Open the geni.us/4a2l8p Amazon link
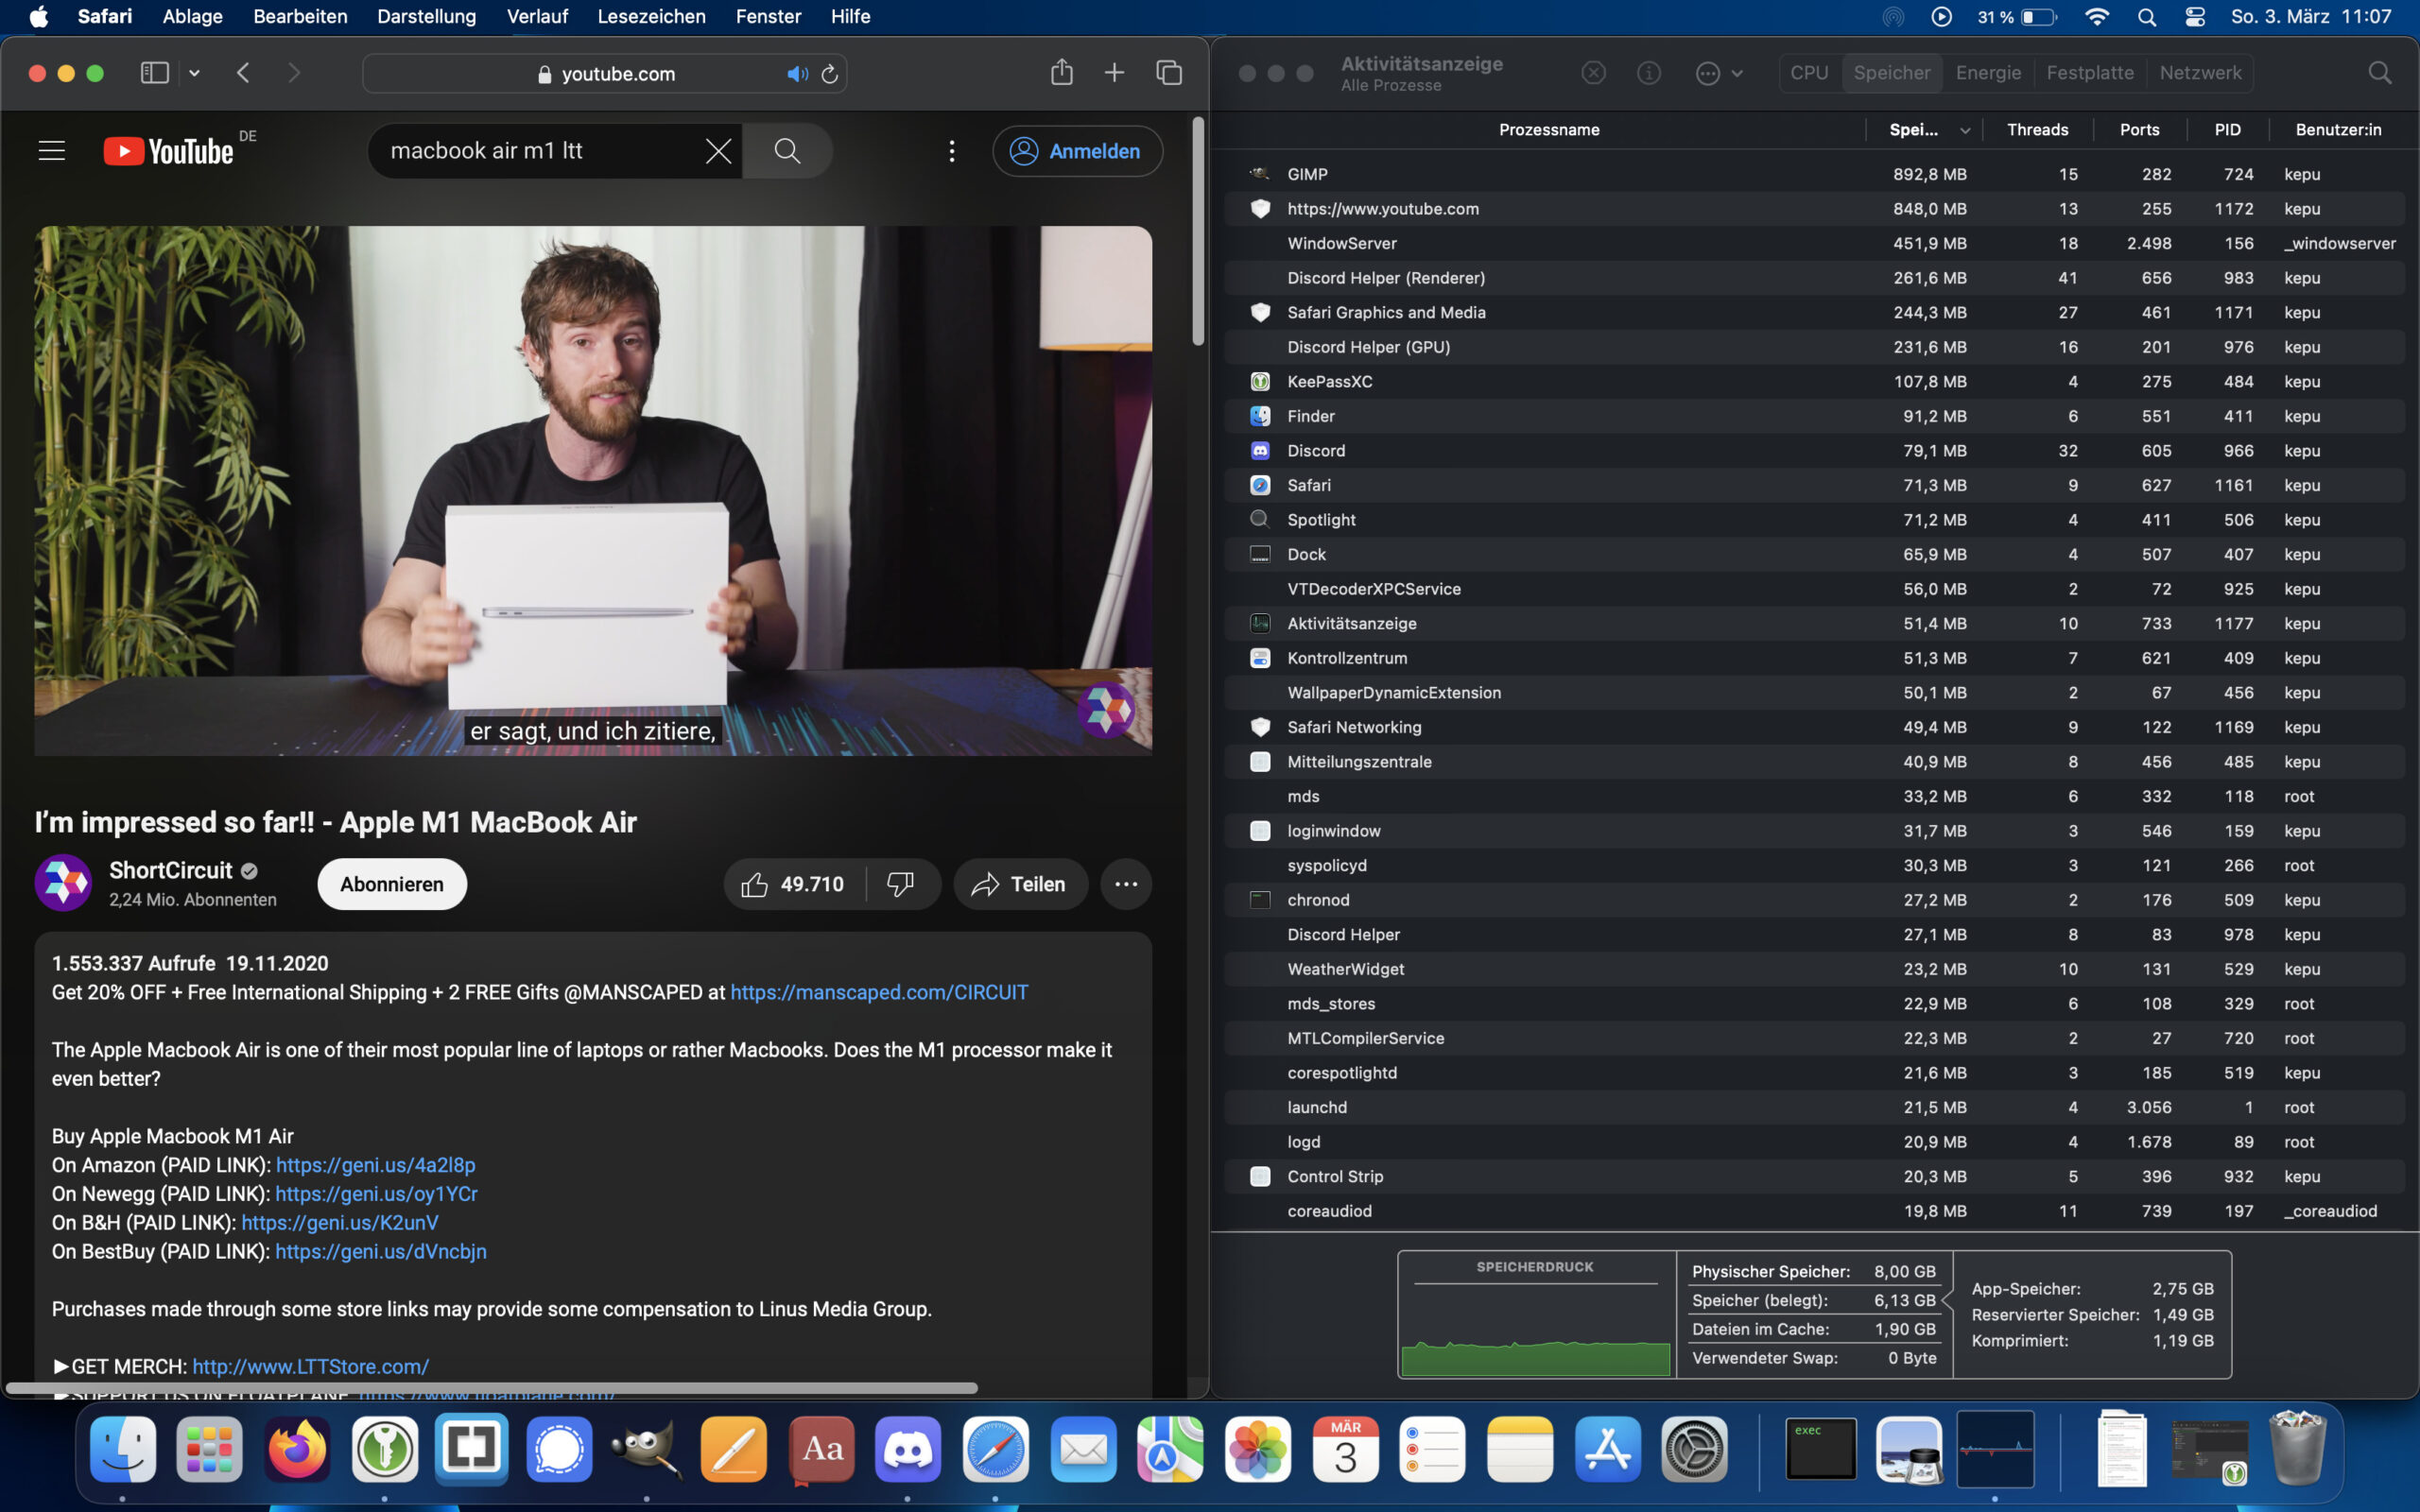Viewport: 2420px width, 1512px height. pyautogui.click(x=376, y=1165)
